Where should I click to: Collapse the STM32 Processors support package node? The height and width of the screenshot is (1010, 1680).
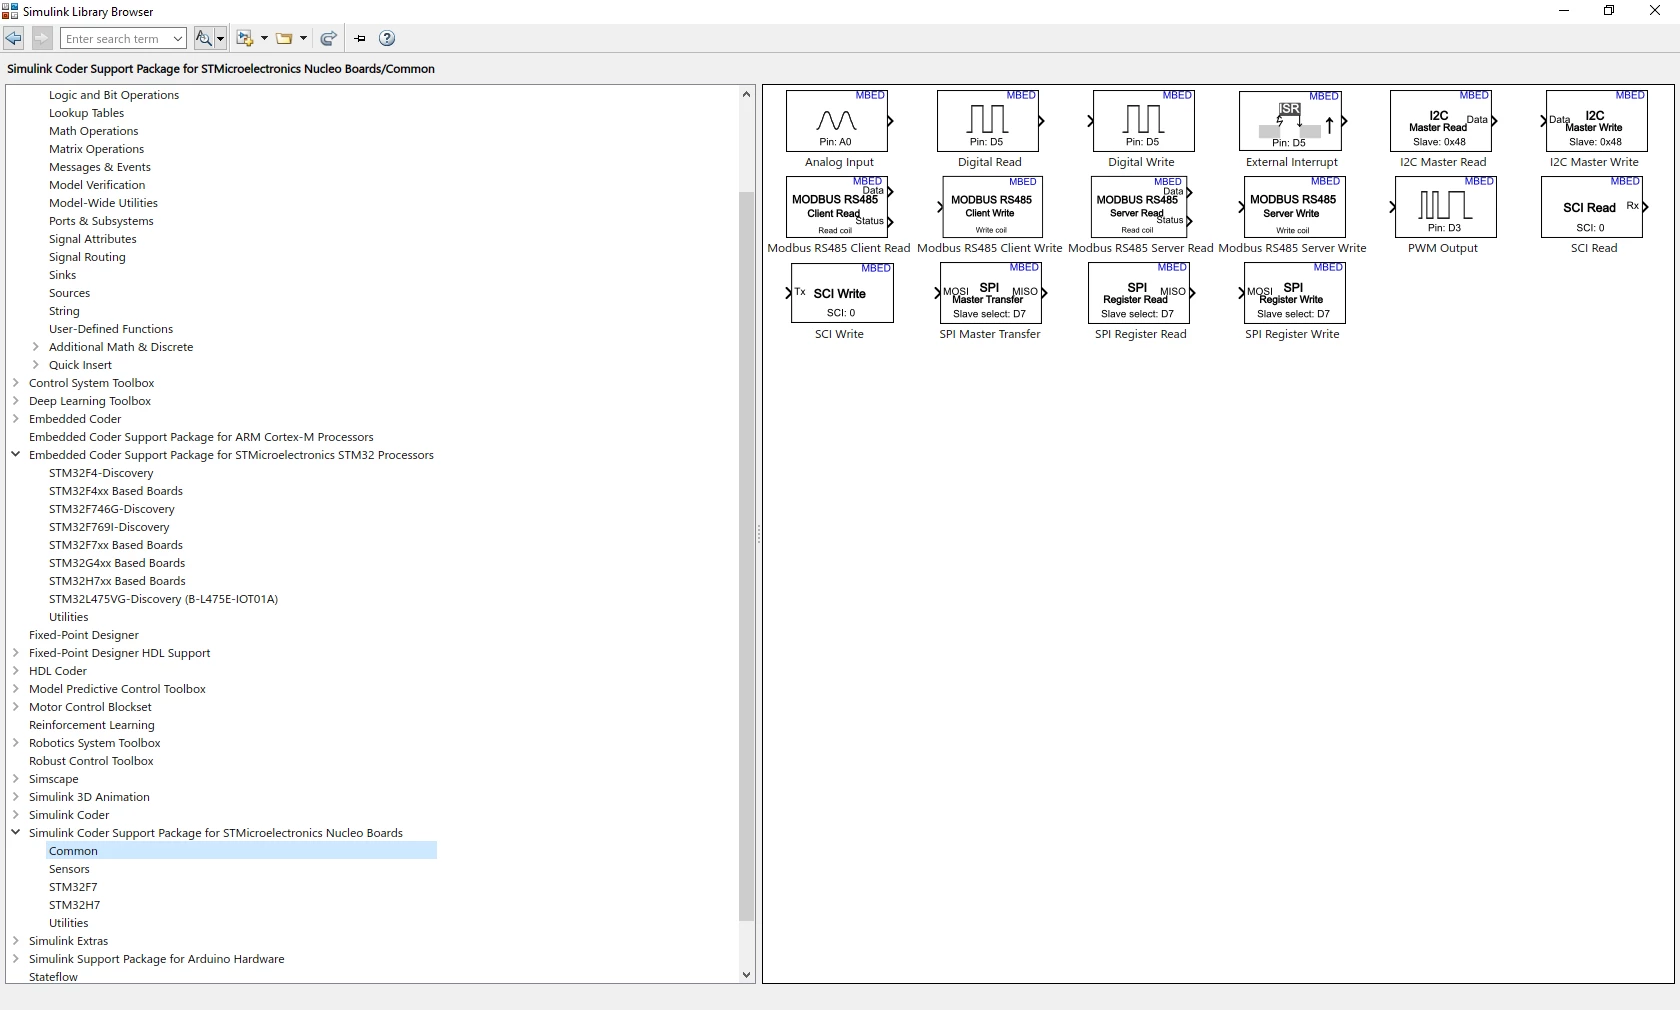point(16,455)
